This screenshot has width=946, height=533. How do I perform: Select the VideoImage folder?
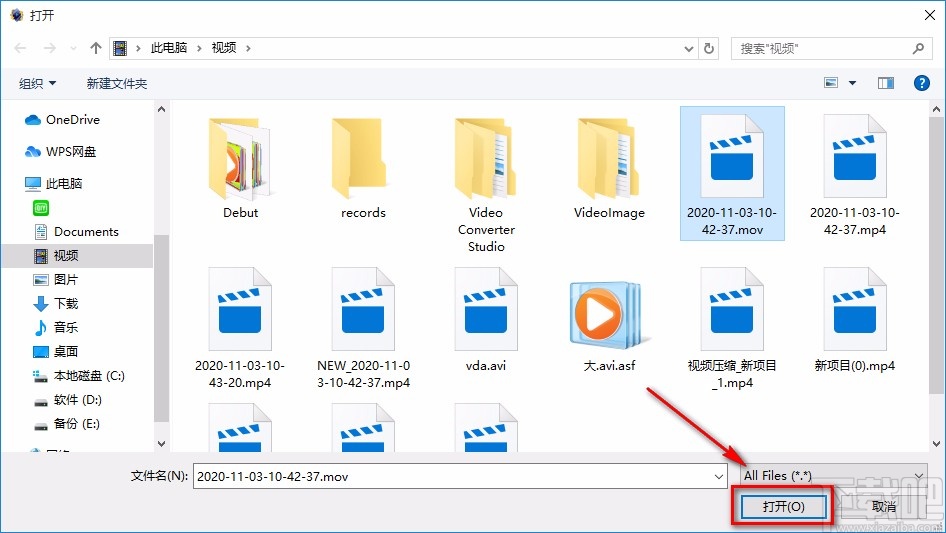coord(609,169)
